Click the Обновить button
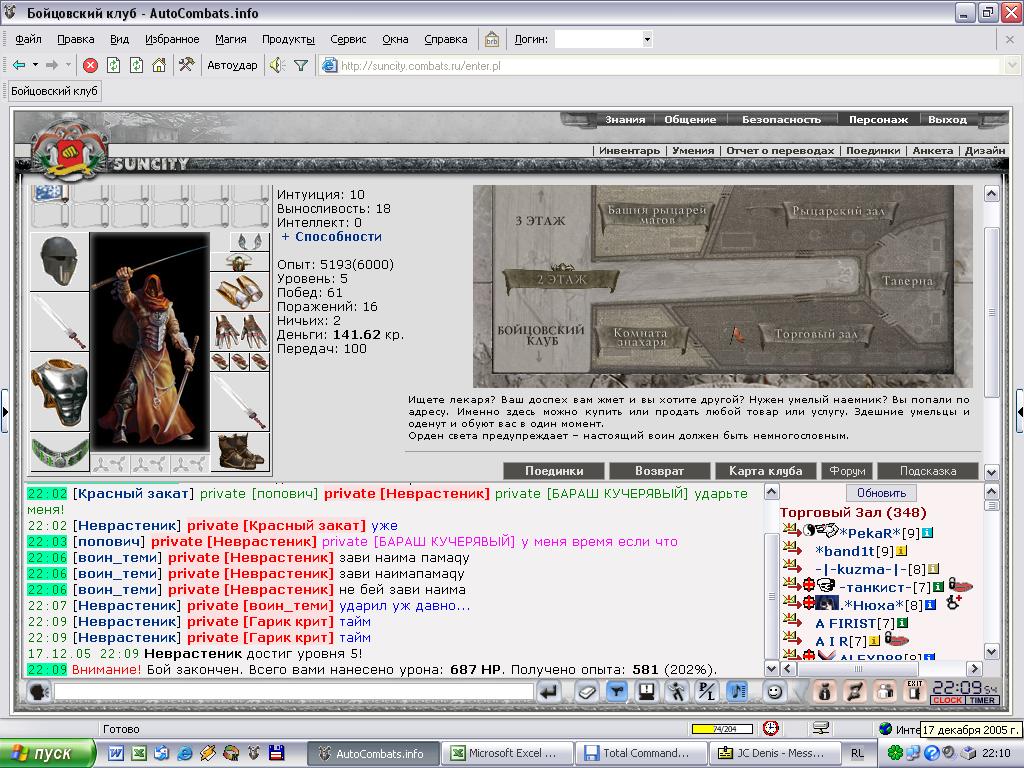Viewport: 1024px width, 768px height. click(x=881, y=493)
